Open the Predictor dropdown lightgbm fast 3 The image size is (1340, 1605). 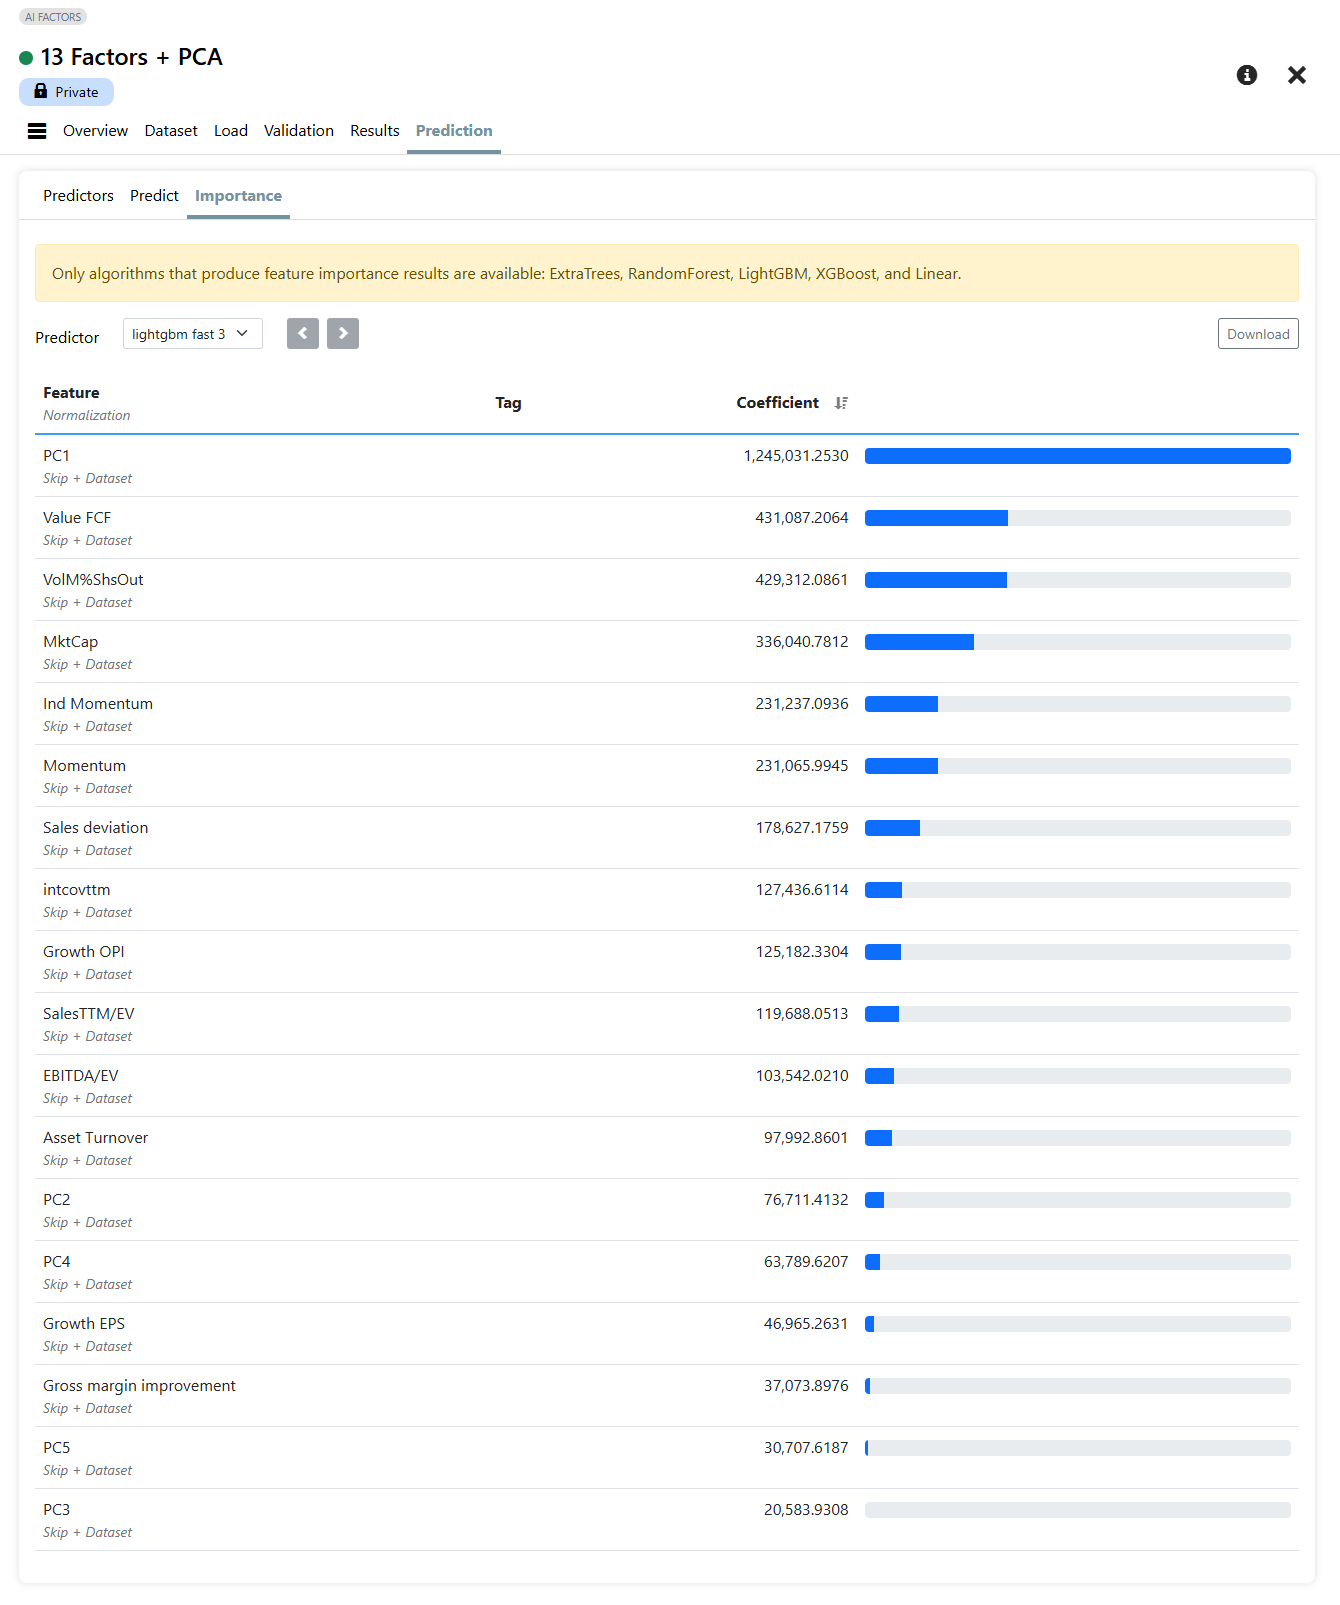click(x=192, y=334)
